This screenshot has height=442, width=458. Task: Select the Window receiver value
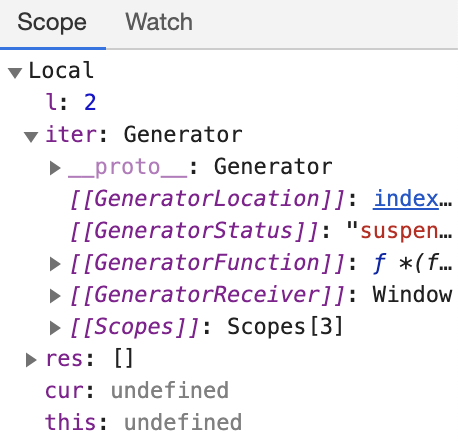point(412,295)
